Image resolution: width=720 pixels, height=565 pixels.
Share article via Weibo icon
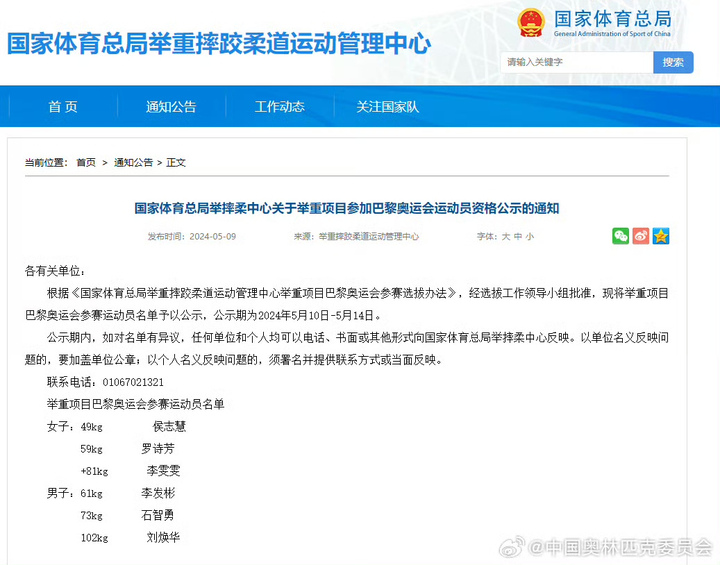pos(641,236)
